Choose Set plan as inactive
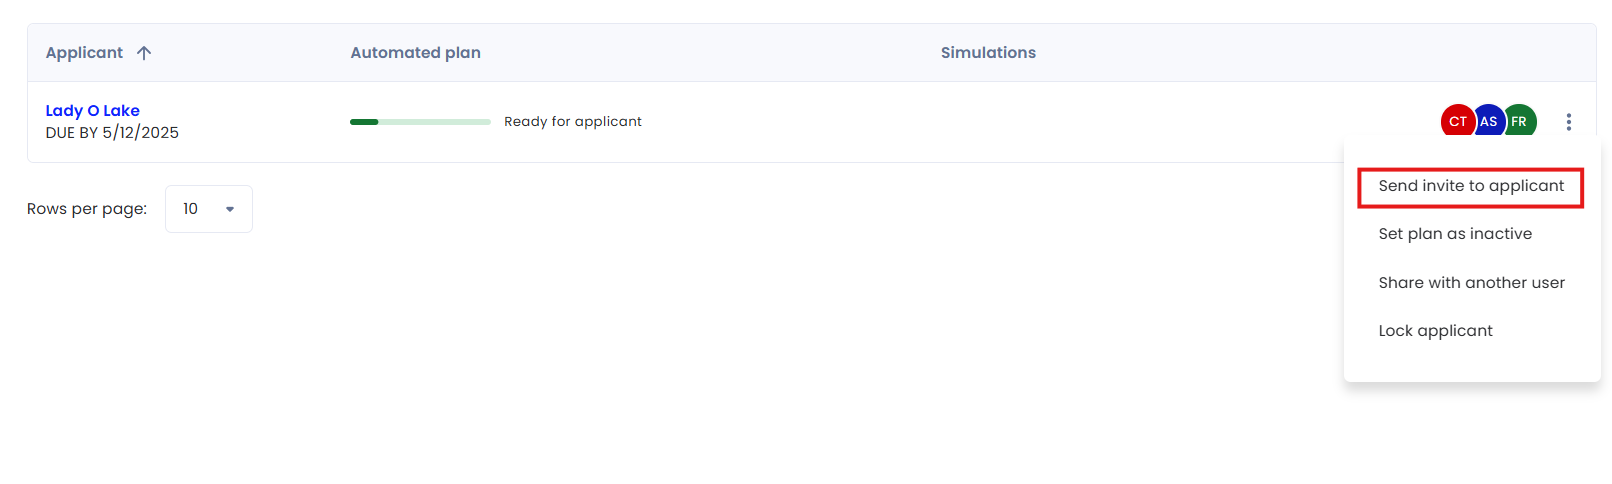This screenshot has height=484, width=1612. coord(1454,234)
